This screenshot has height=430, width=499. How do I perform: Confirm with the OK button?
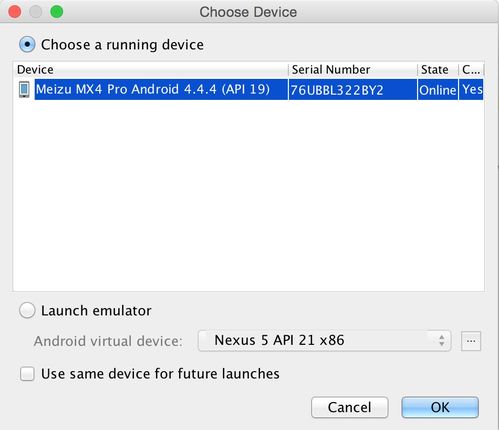click(440, 407)
